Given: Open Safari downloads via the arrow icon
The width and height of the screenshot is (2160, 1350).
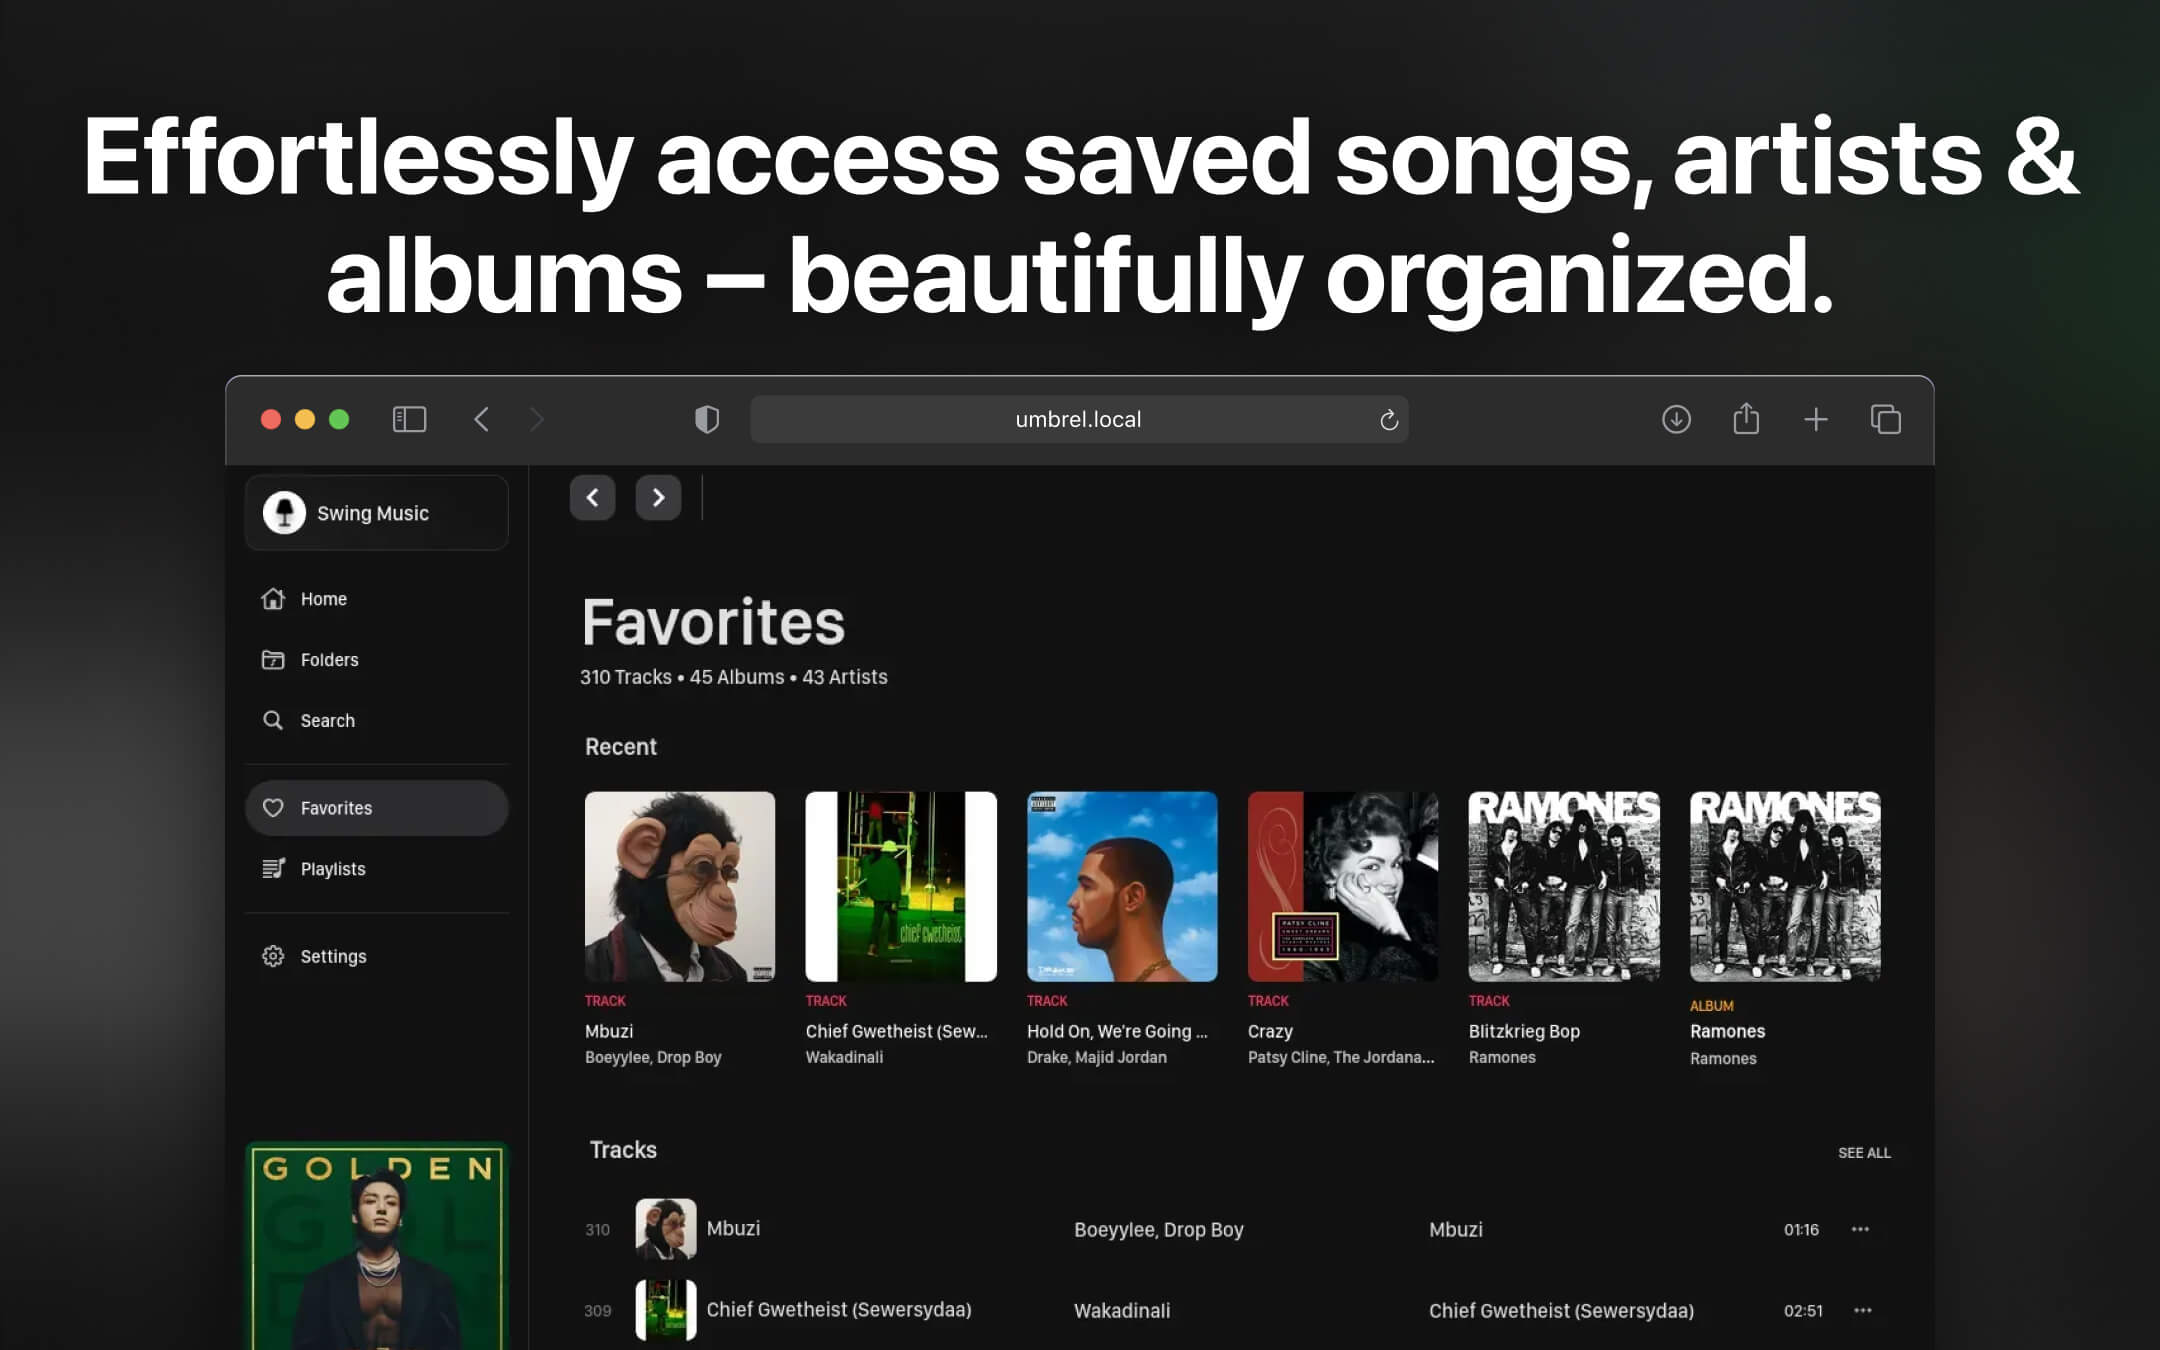Looking at the screenshot, I should point(1677,419).
